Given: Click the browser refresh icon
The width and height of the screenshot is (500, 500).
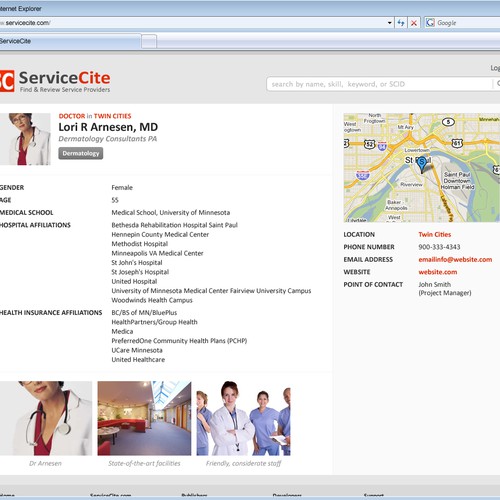Looking at the screenshot, I should [401, 23].
